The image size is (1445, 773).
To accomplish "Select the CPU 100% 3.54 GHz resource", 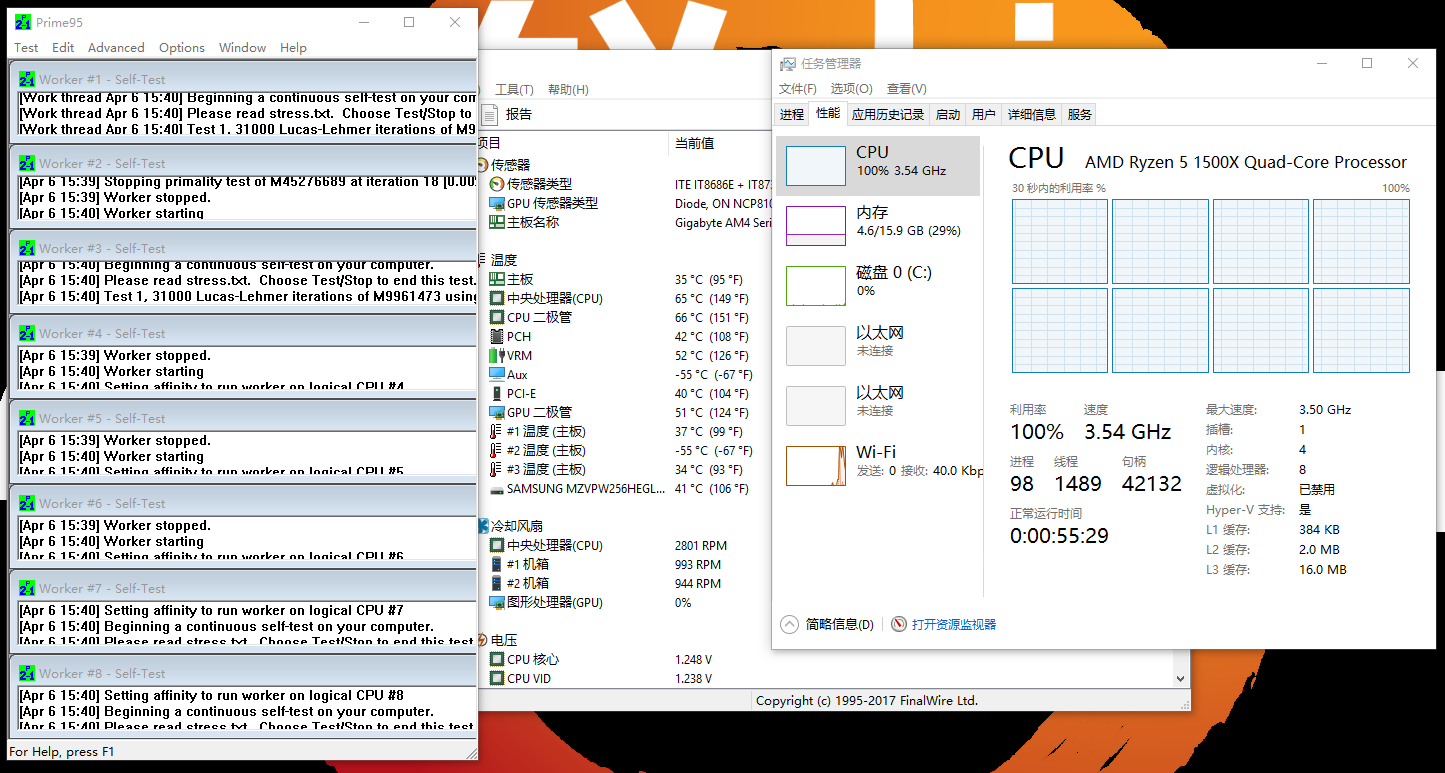I will click(x=878, y=165).
